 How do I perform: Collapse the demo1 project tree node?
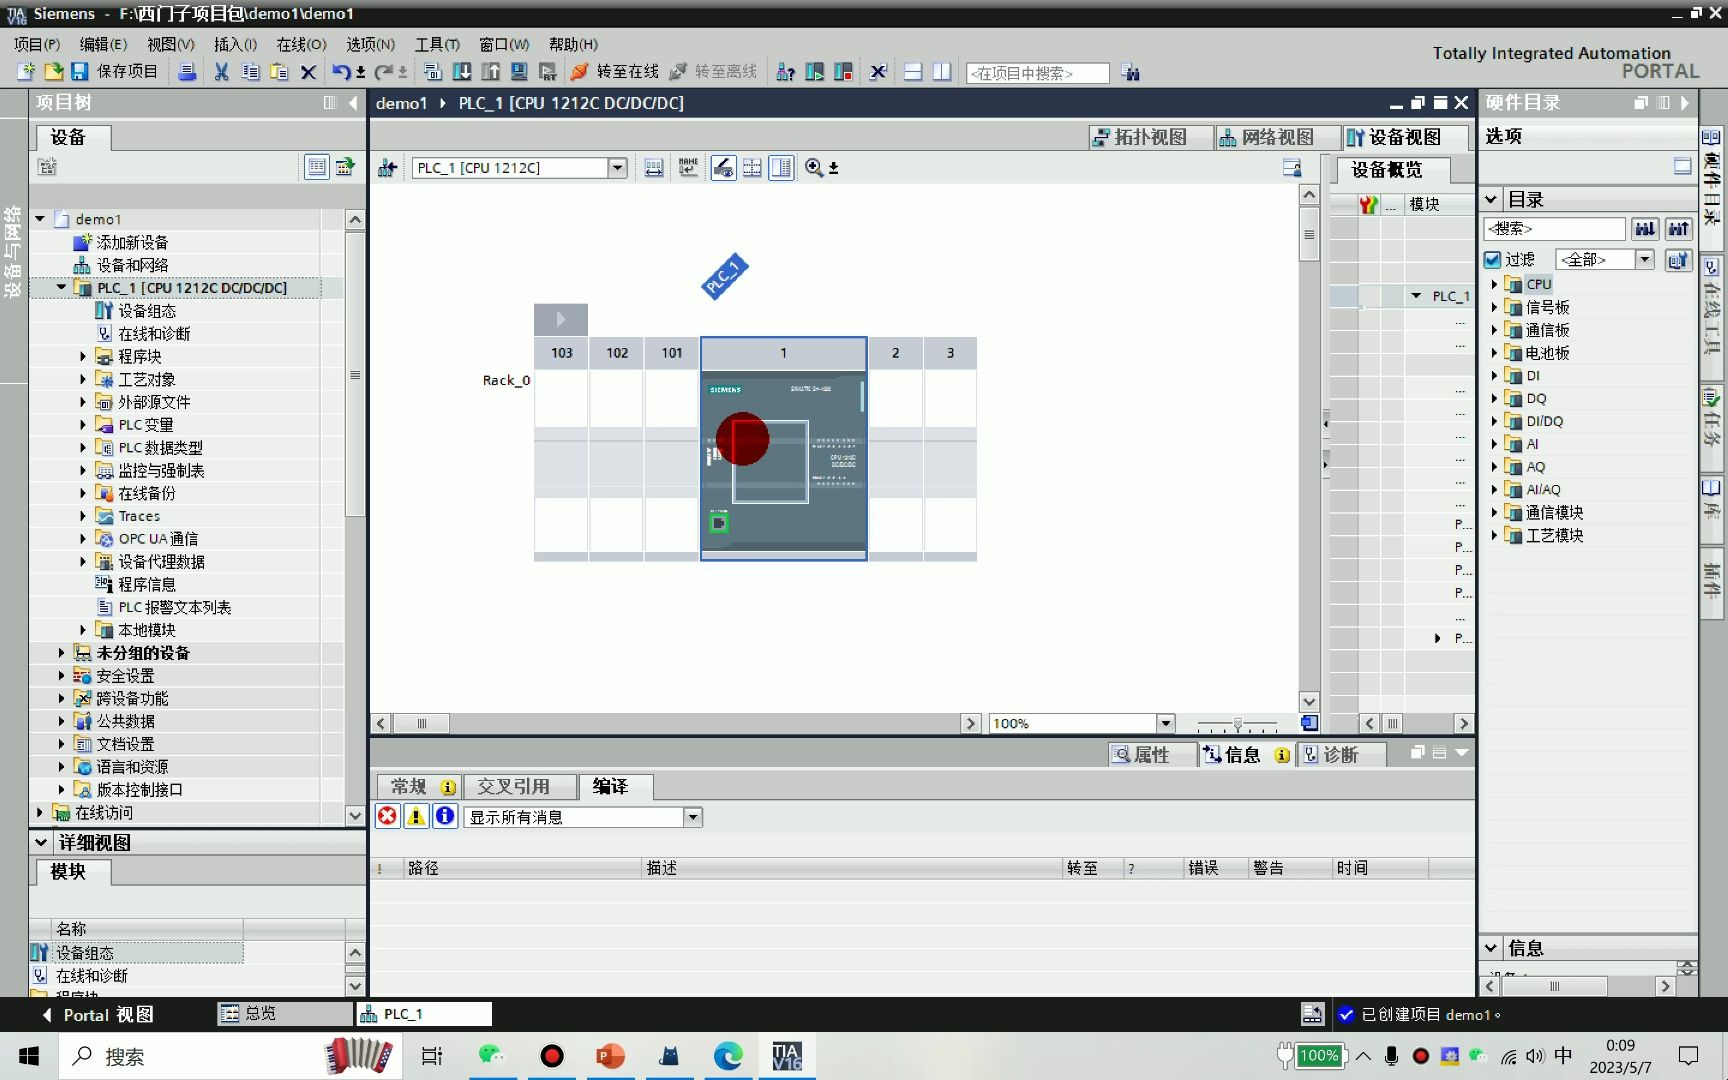[x=40, y=219]
